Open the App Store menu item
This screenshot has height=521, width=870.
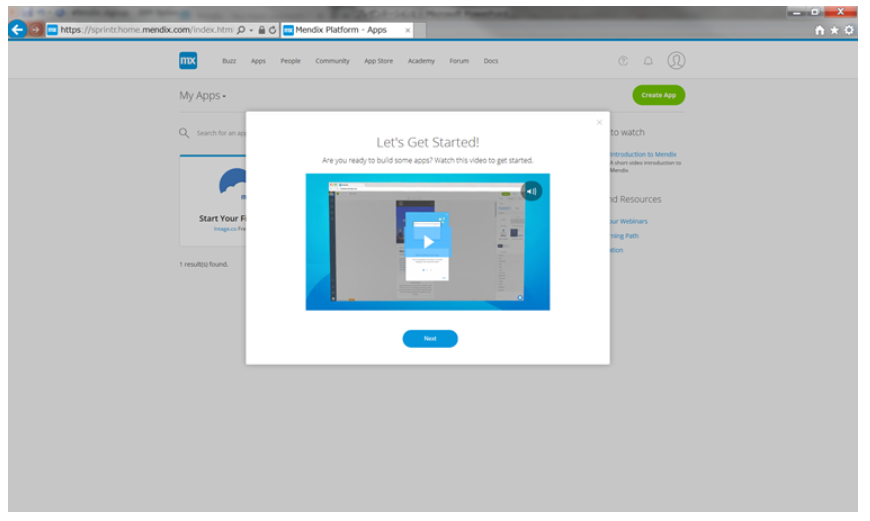[x=378, y=61]
